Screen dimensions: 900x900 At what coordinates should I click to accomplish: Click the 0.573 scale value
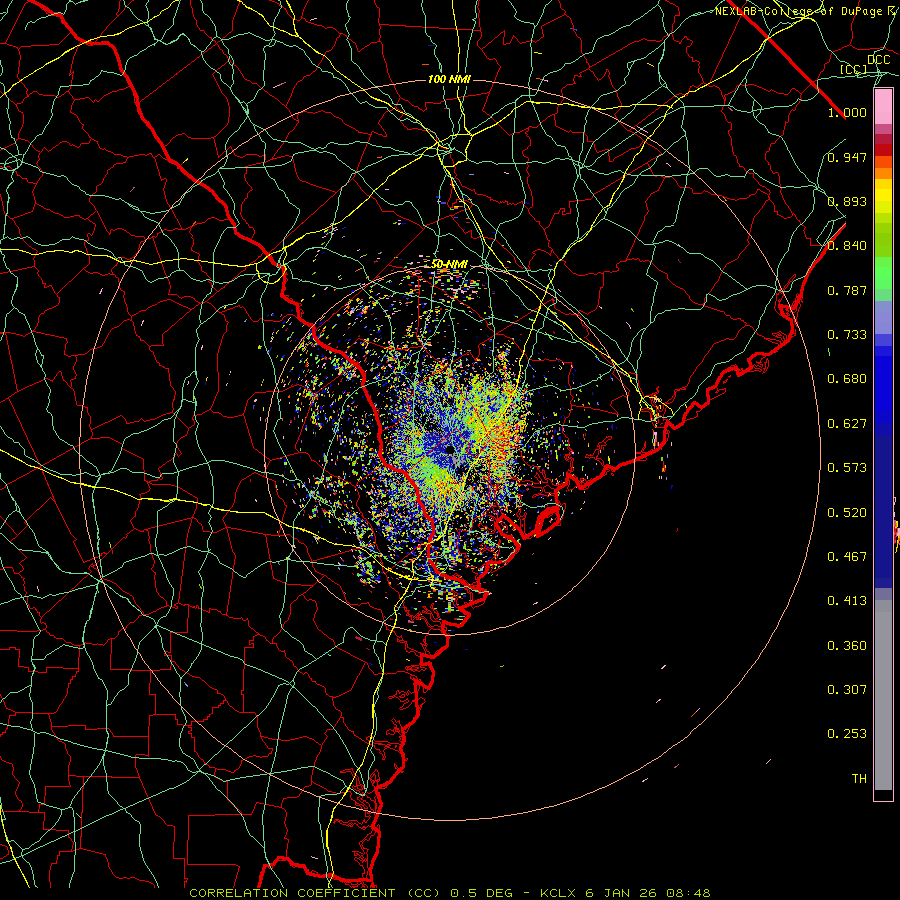pos(847,468)
